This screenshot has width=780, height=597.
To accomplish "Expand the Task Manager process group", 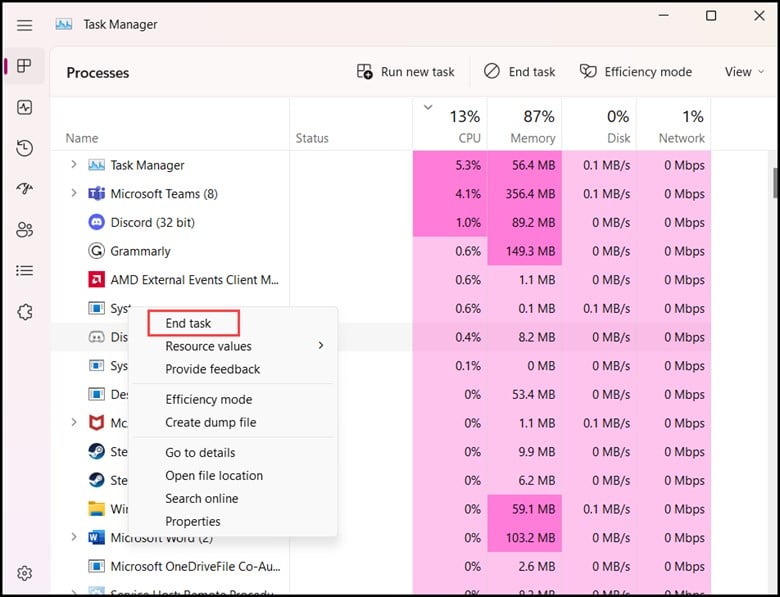I will pos(74,164).
